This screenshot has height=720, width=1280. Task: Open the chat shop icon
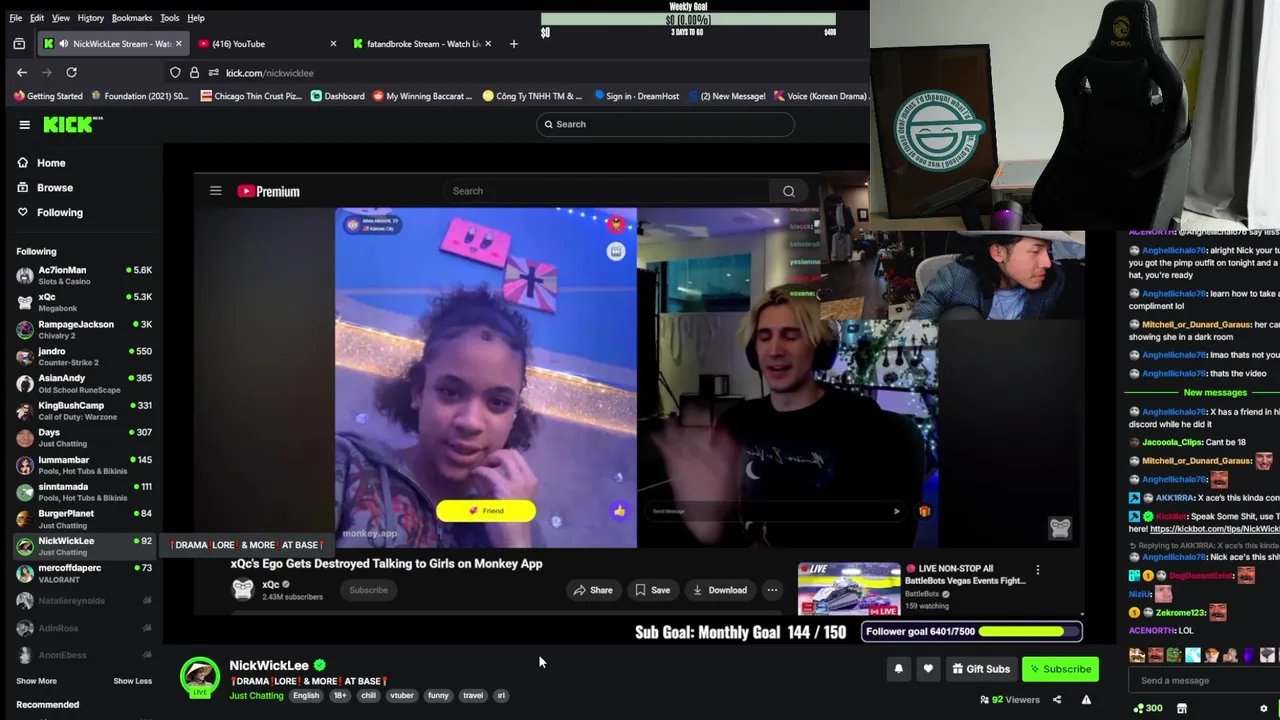coord(1182,708)
